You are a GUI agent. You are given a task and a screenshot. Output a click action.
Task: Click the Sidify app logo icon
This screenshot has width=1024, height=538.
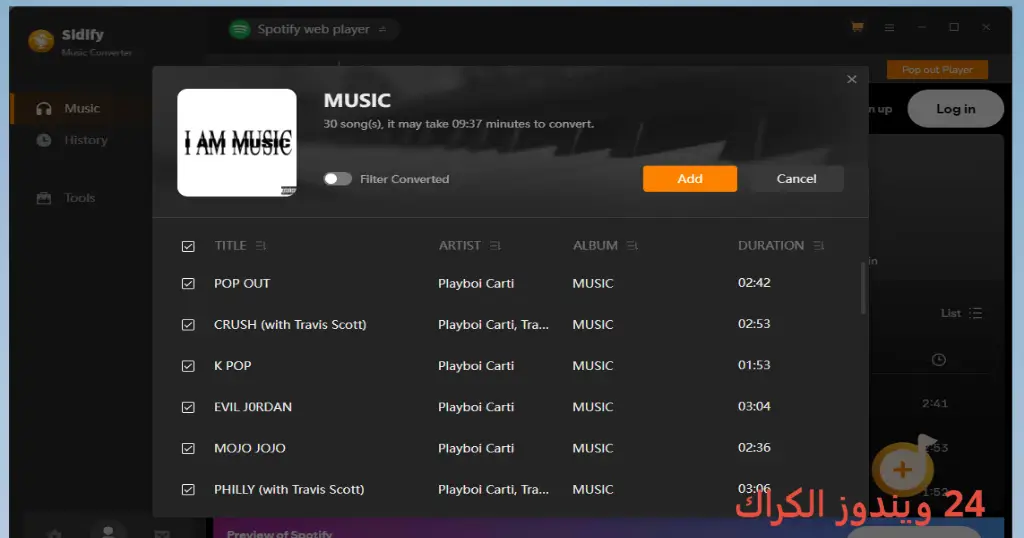[x=40, y=41]
